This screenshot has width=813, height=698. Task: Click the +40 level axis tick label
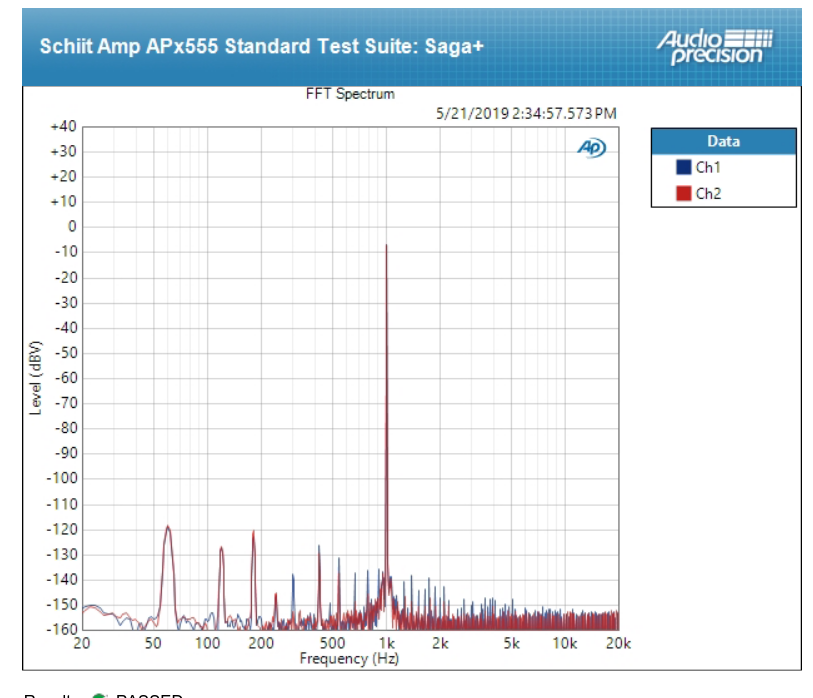(x=63, y=127)
